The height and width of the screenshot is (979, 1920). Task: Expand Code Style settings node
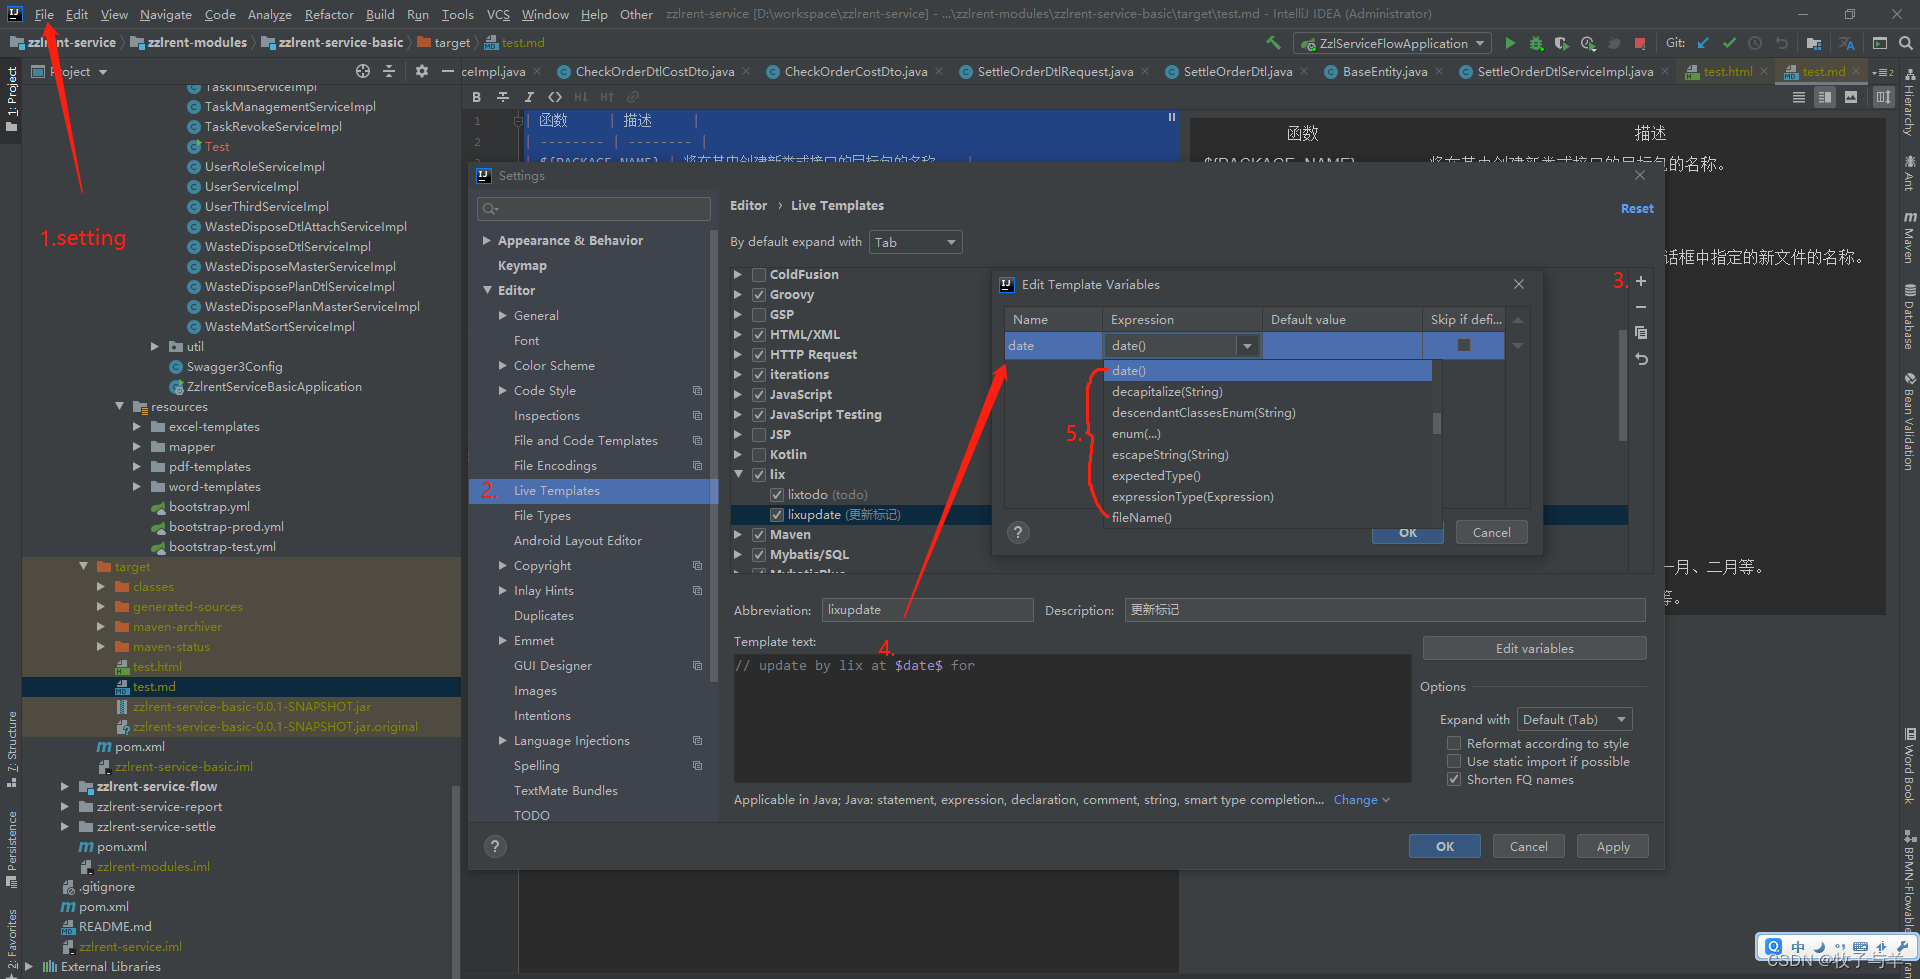coord(503,391)
